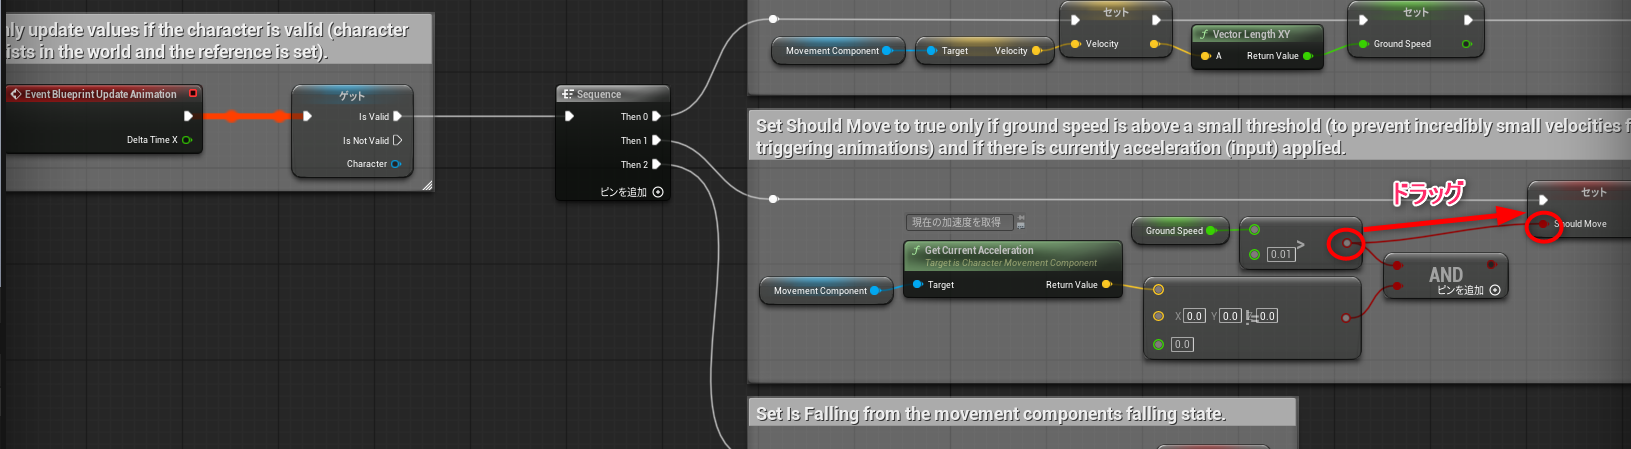
Task: Click the Event Blueprint Update Animation node title
Action: [x=100, y=94]
